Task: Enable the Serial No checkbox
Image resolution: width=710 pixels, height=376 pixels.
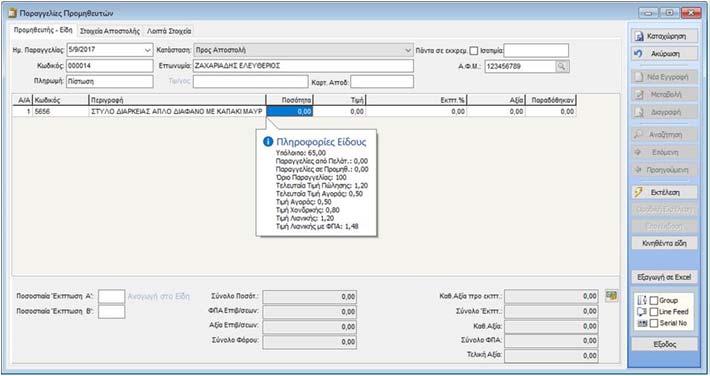Action: point(654,323)
